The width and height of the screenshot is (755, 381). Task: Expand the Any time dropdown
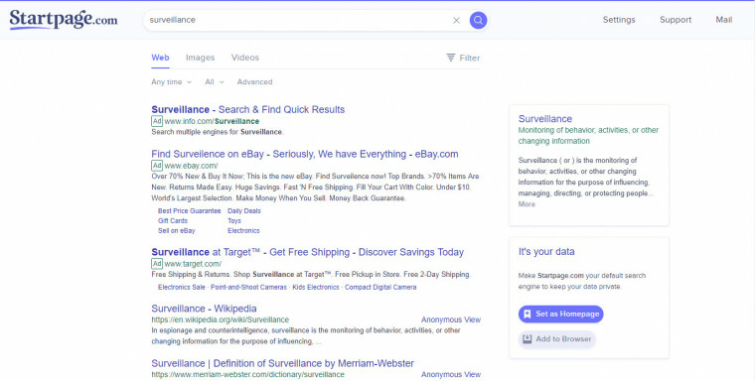(x=171, y=82)
